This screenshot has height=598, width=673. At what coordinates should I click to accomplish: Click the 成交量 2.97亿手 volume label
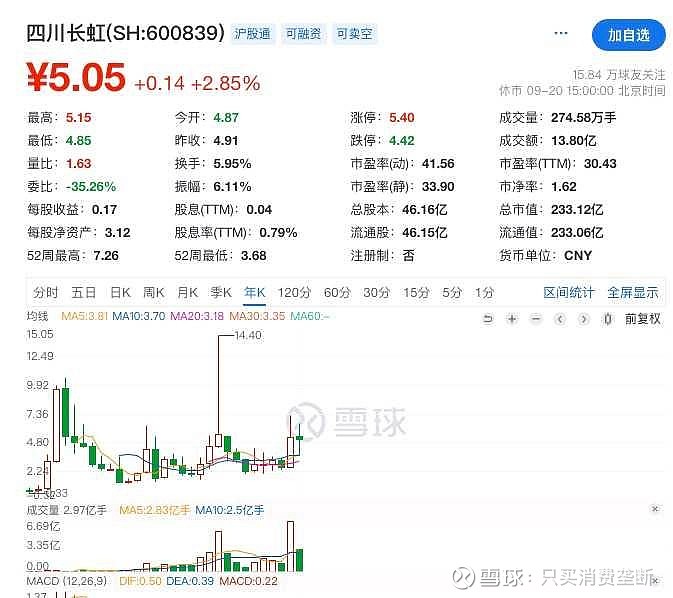pyautogui.click(x=67, y=510)
